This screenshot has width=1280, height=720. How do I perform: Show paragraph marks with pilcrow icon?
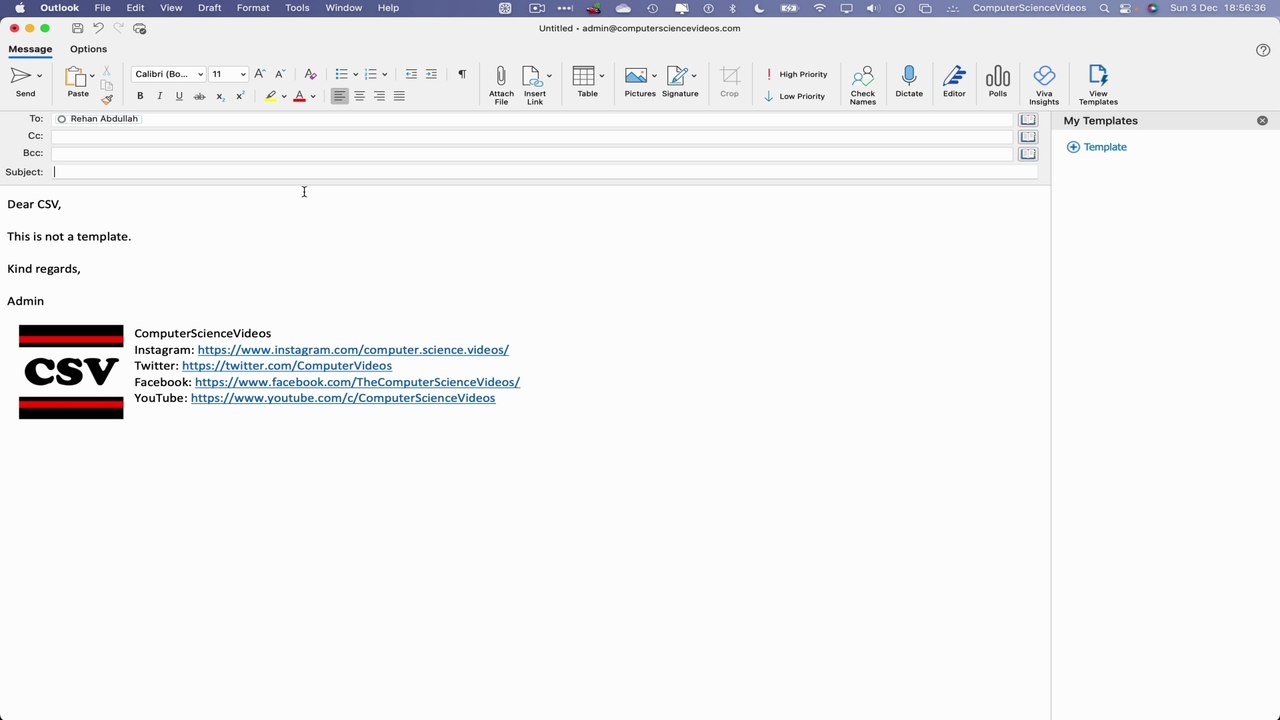click(x=462, y=74)
